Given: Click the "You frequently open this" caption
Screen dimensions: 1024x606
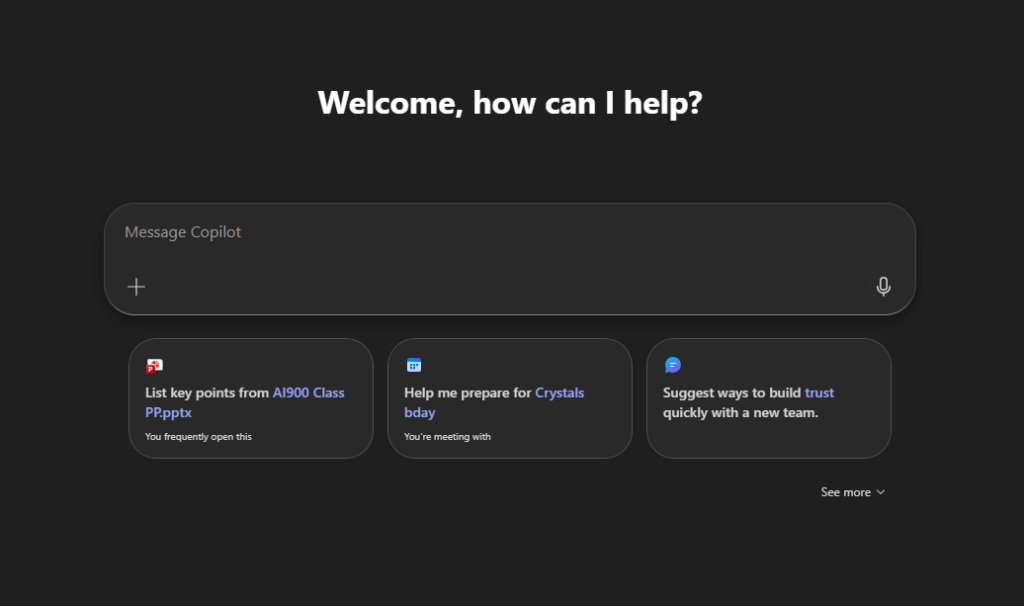Looking at the screenshot, I should pyautogui.click(x=198, y=437).
